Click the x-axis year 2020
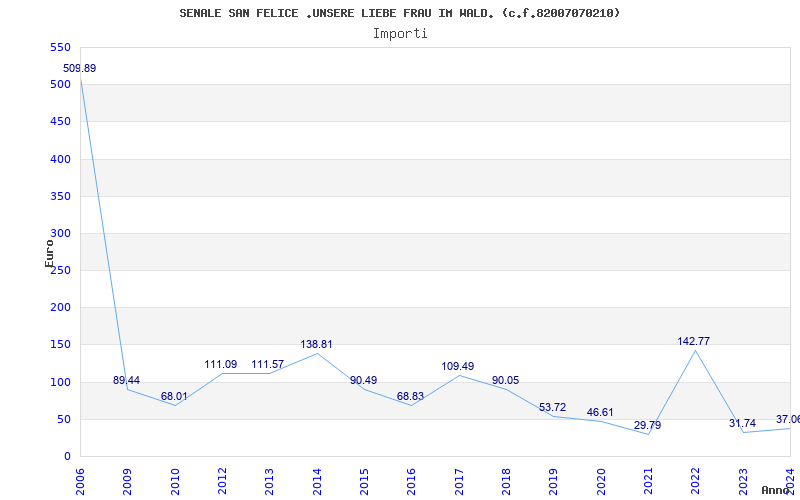The height and width of the screenshot is (500, 800). pyautogui.click(x=601, y=481)
